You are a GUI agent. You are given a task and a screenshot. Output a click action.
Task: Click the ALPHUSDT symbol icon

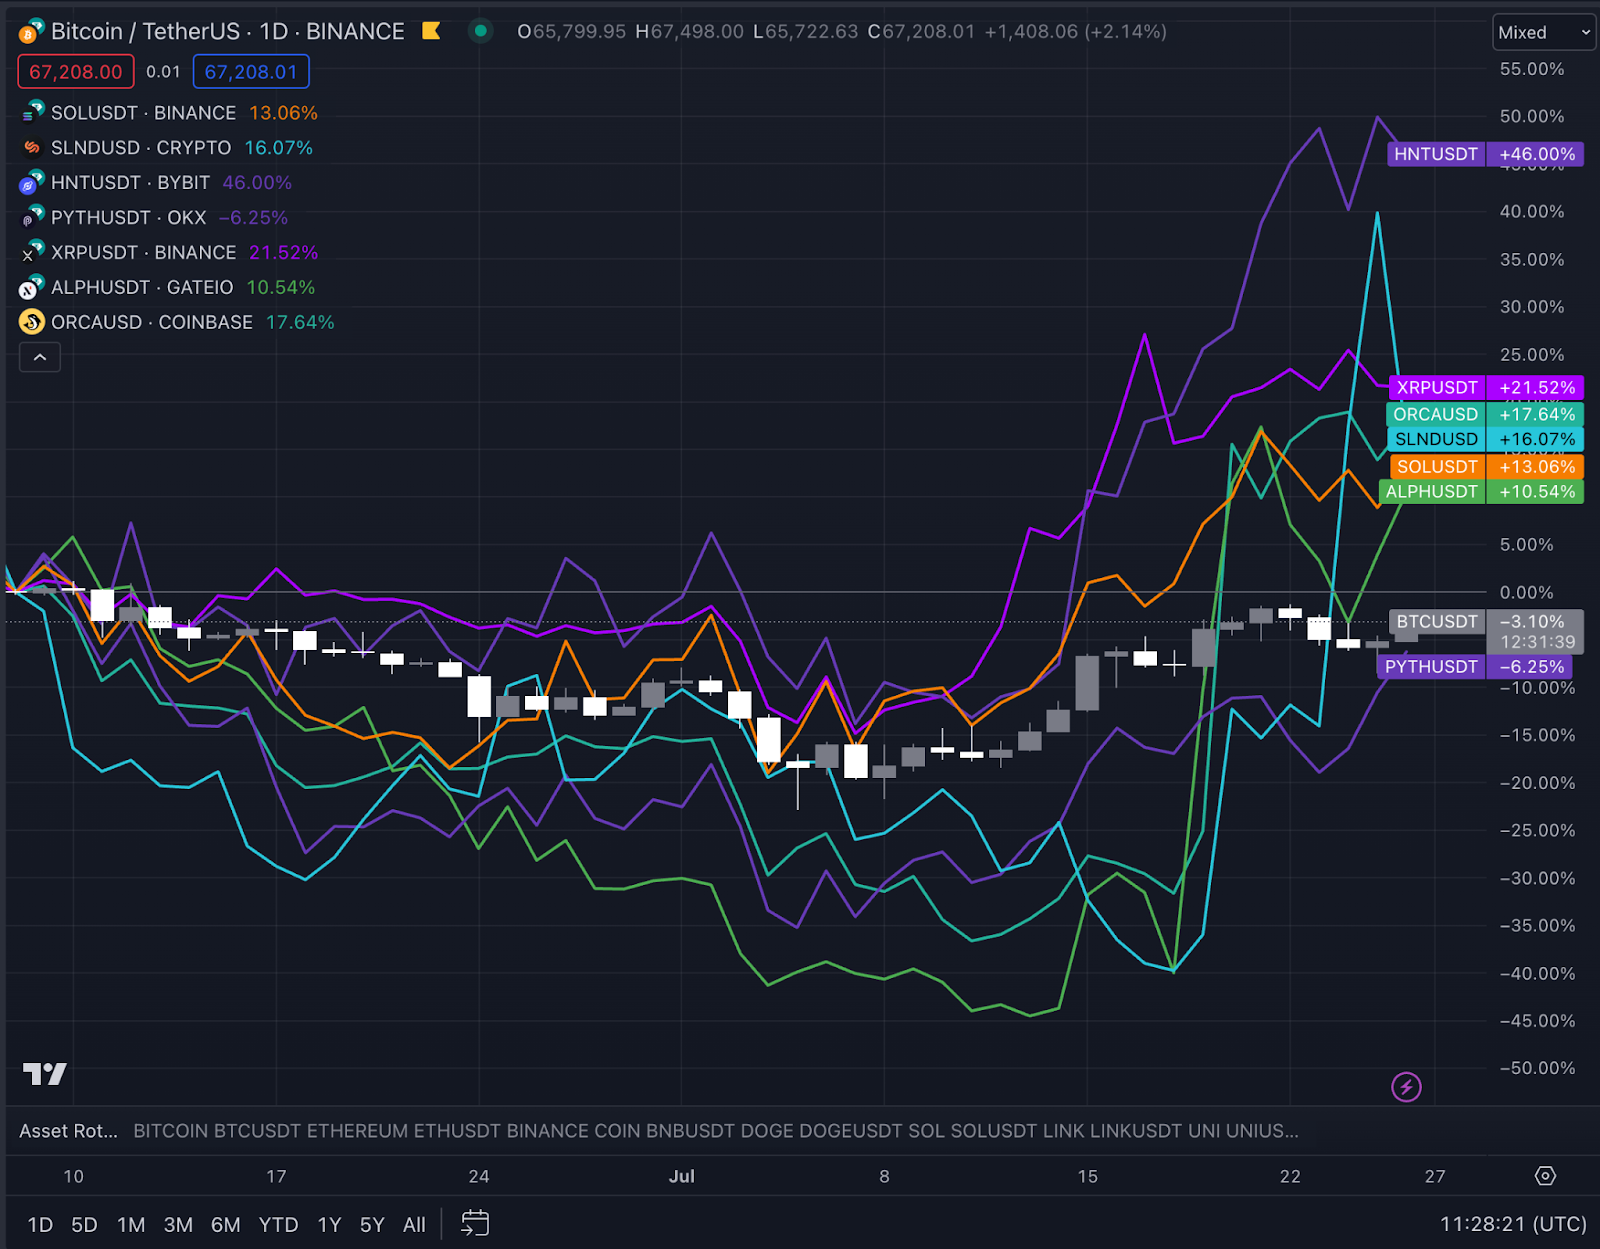pyautogui.click(x=32, y=288)
